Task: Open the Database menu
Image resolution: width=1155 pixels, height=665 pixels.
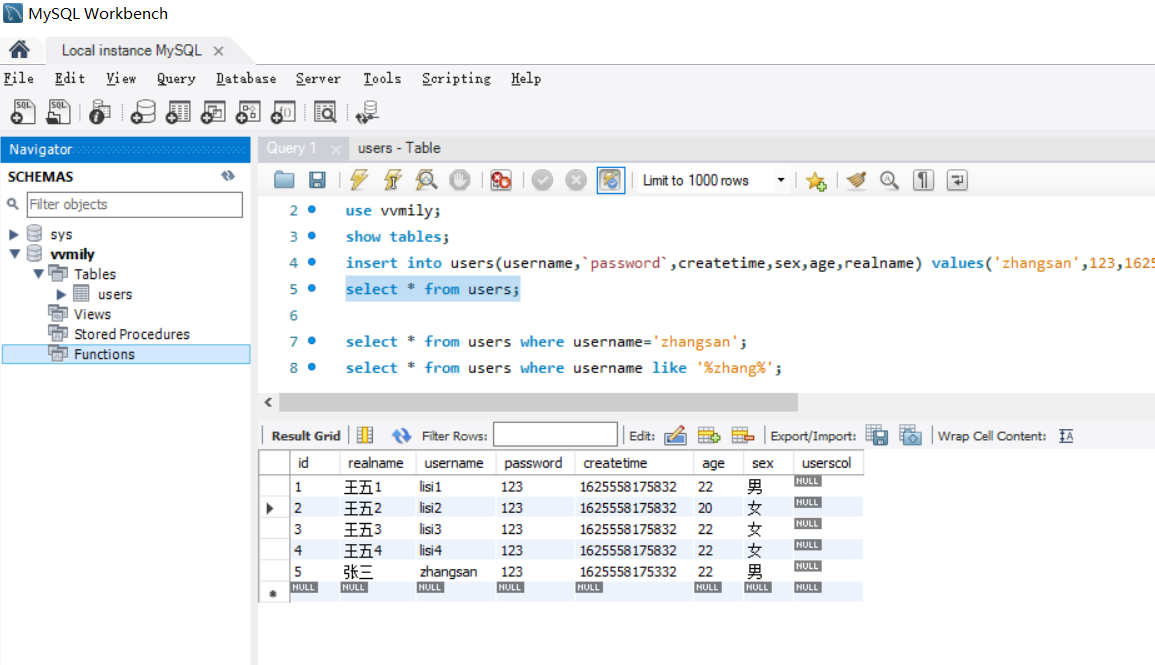Action: point(245,78)
